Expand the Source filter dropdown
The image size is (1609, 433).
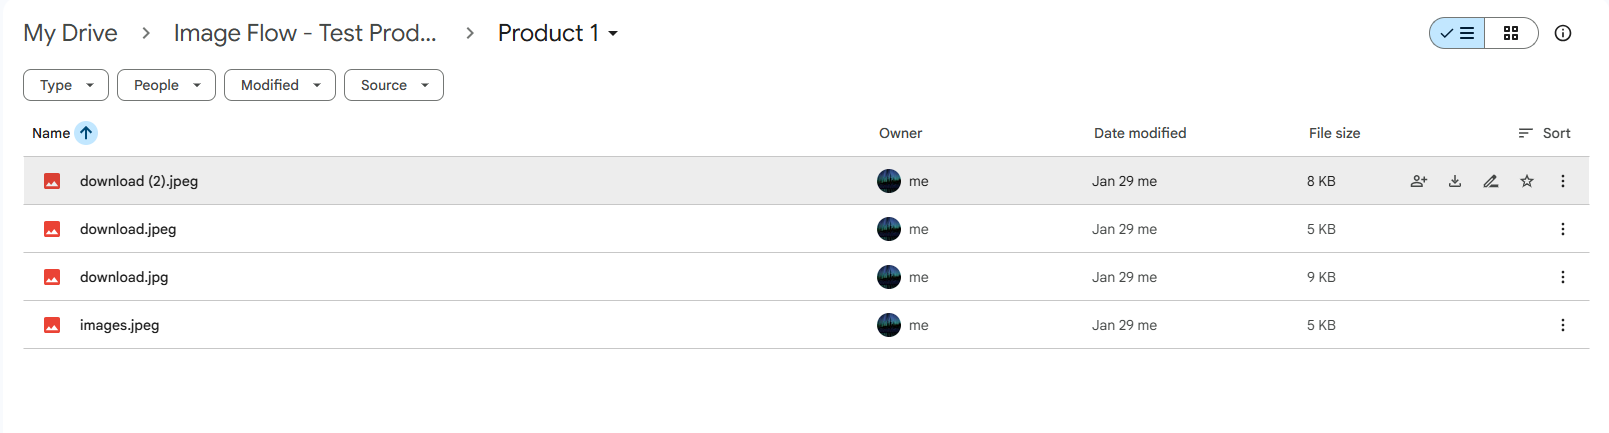tap(394, 85)
